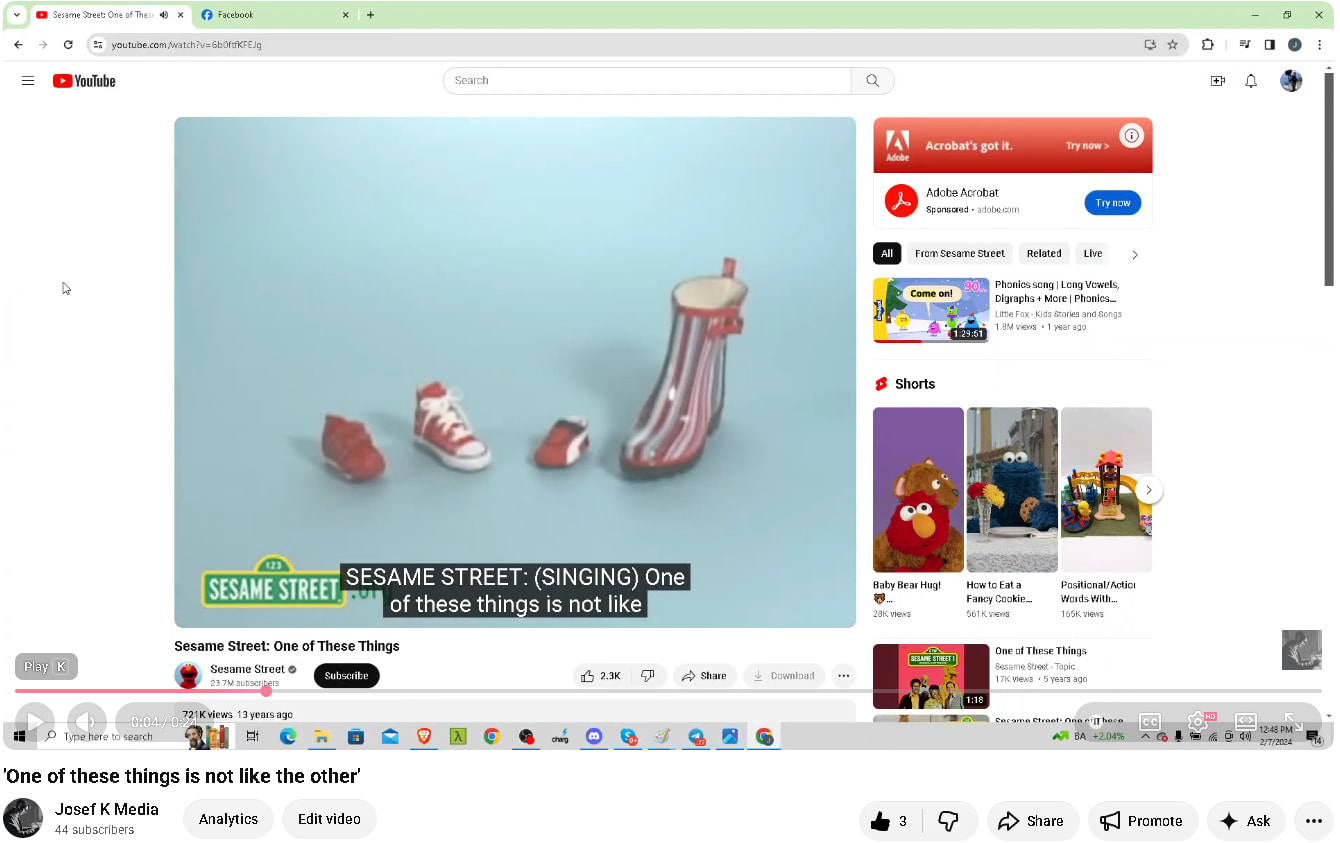
Task: Go back with the browser back arrow
Action: 18,44
